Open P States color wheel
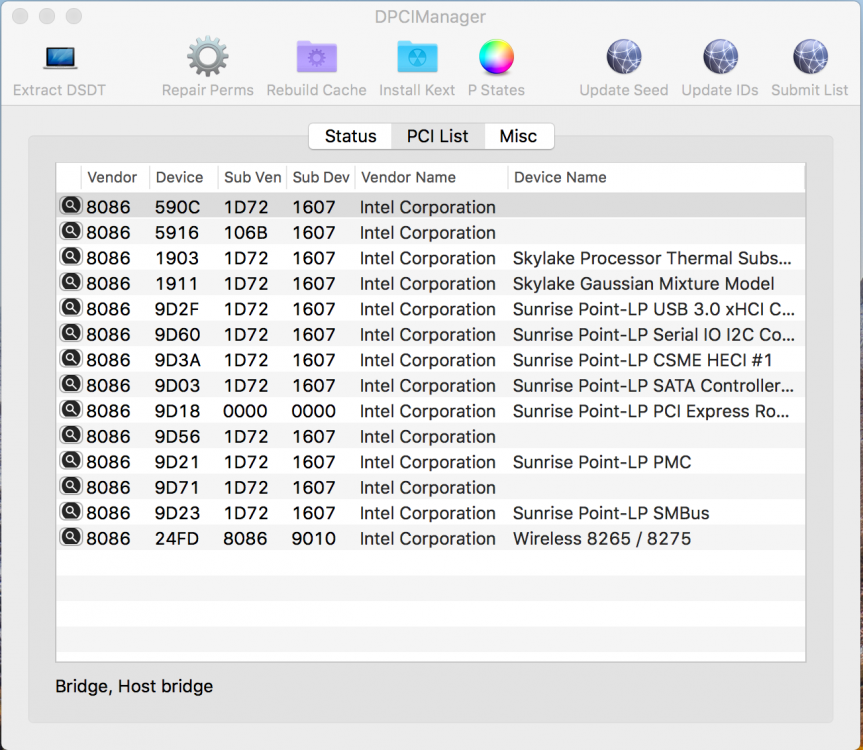 coord(496,57)
